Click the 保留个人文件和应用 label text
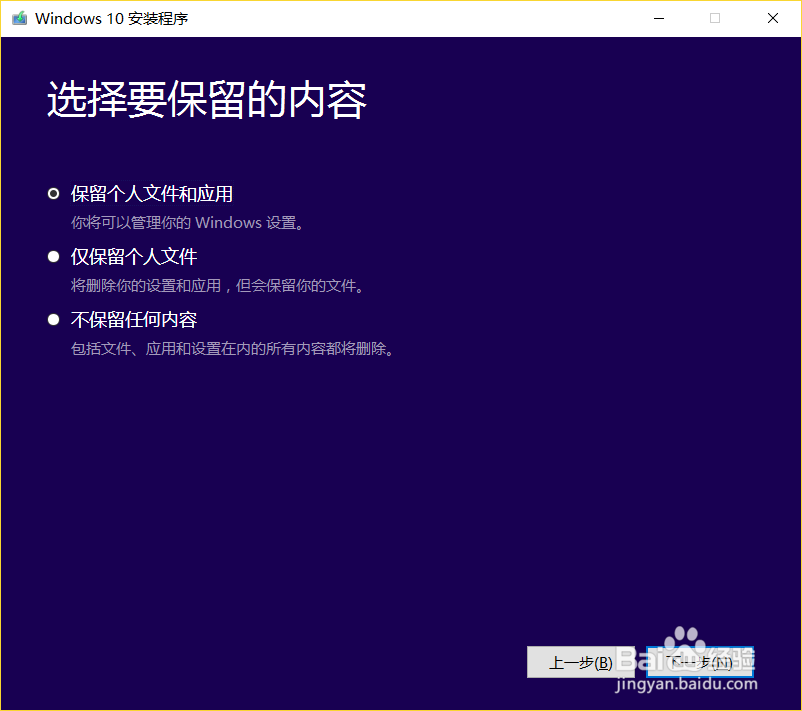This screenshot has height=711, width=802. tap(150, 193)
